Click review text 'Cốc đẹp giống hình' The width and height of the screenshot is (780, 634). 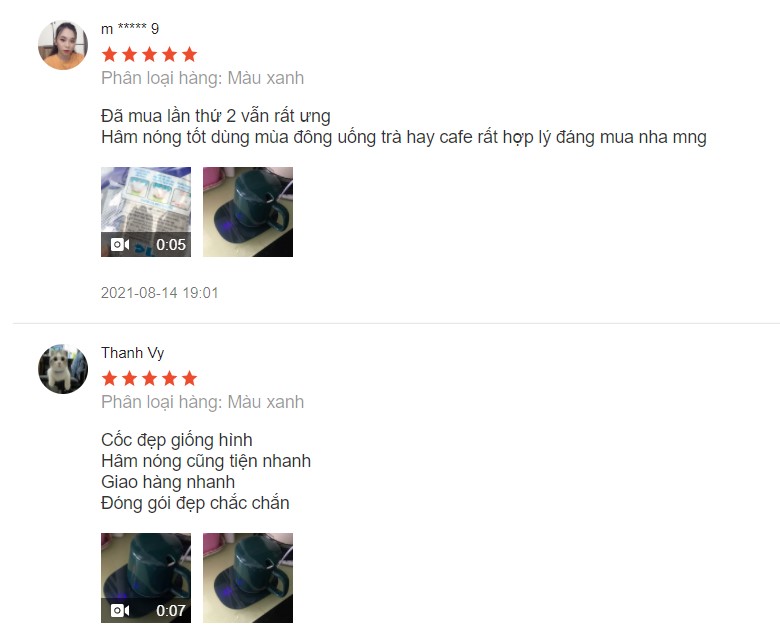177,440
